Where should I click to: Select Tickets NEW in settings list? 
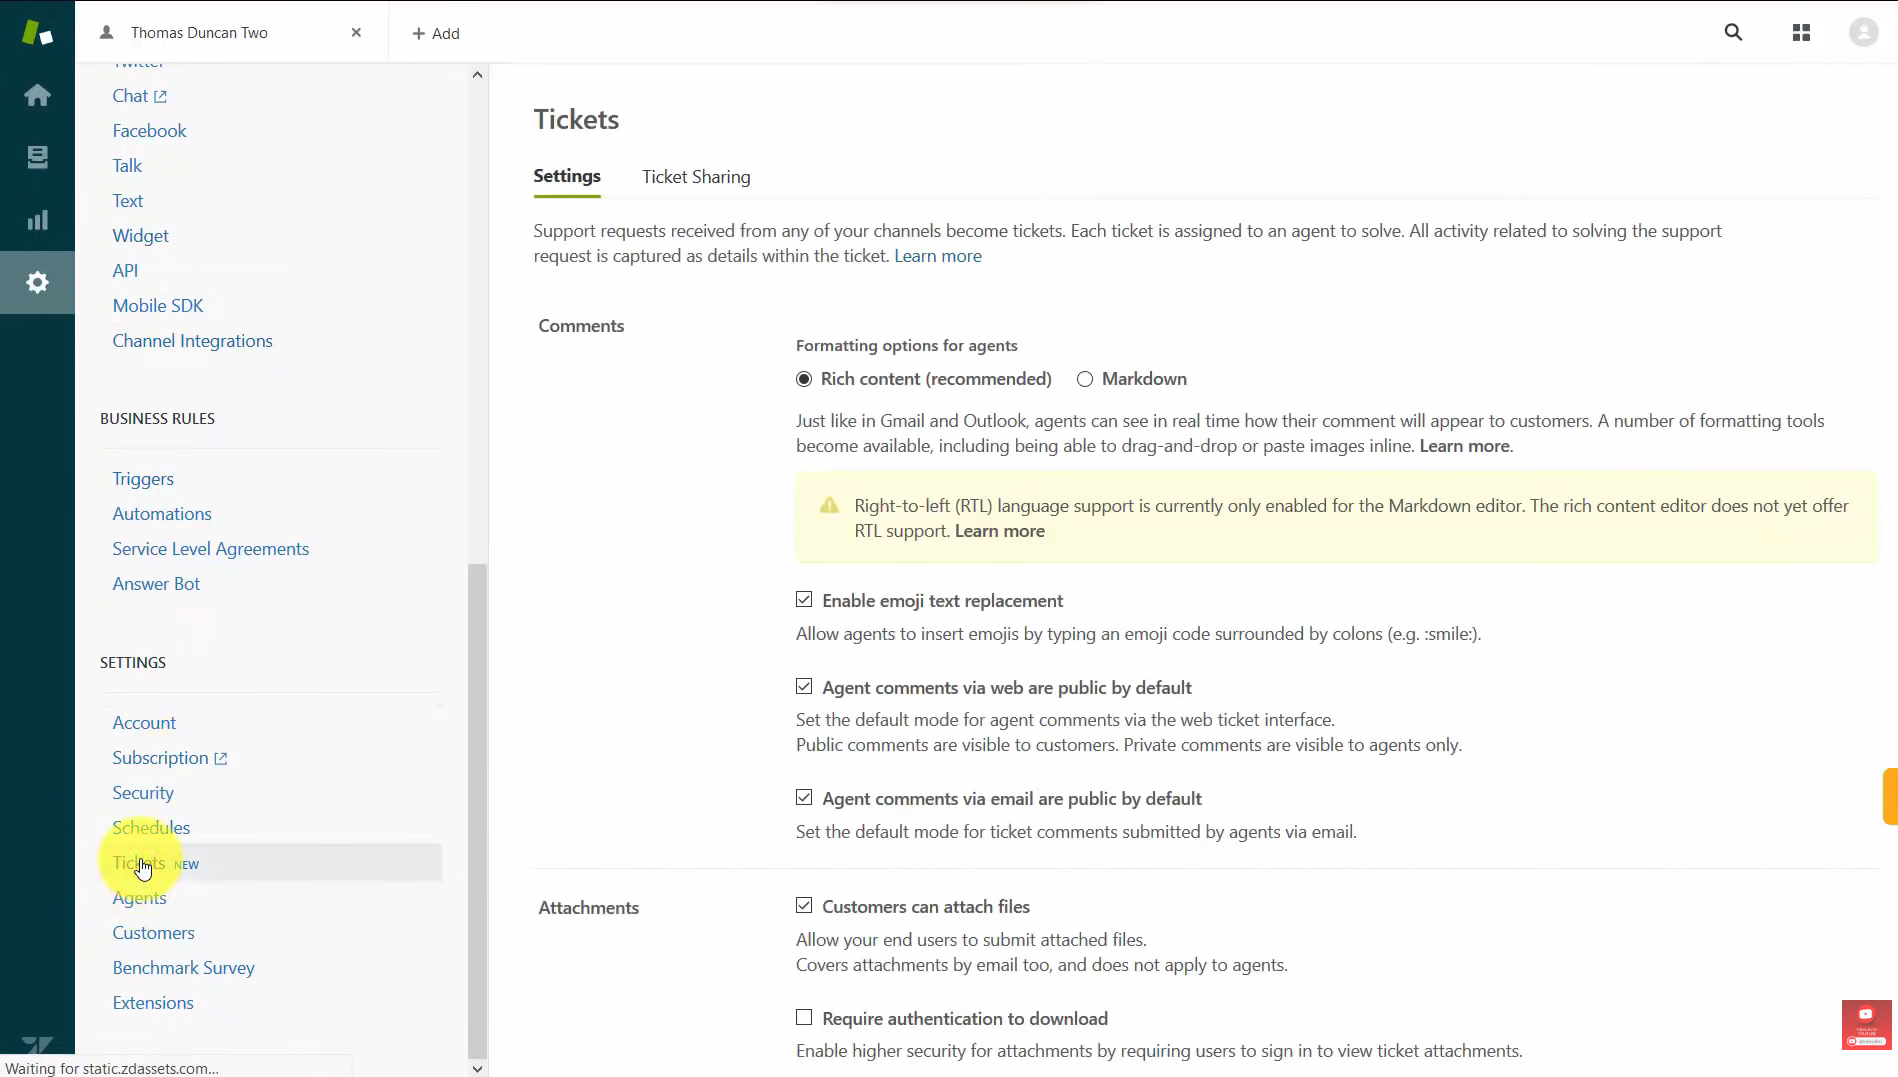click(271, 863)
